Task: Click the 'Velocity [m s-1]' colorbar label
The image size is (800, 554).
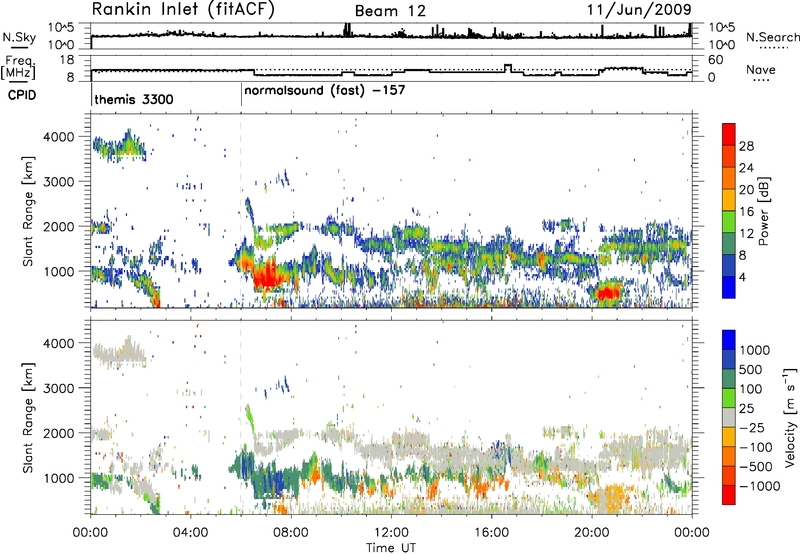Action: [790, 417]
